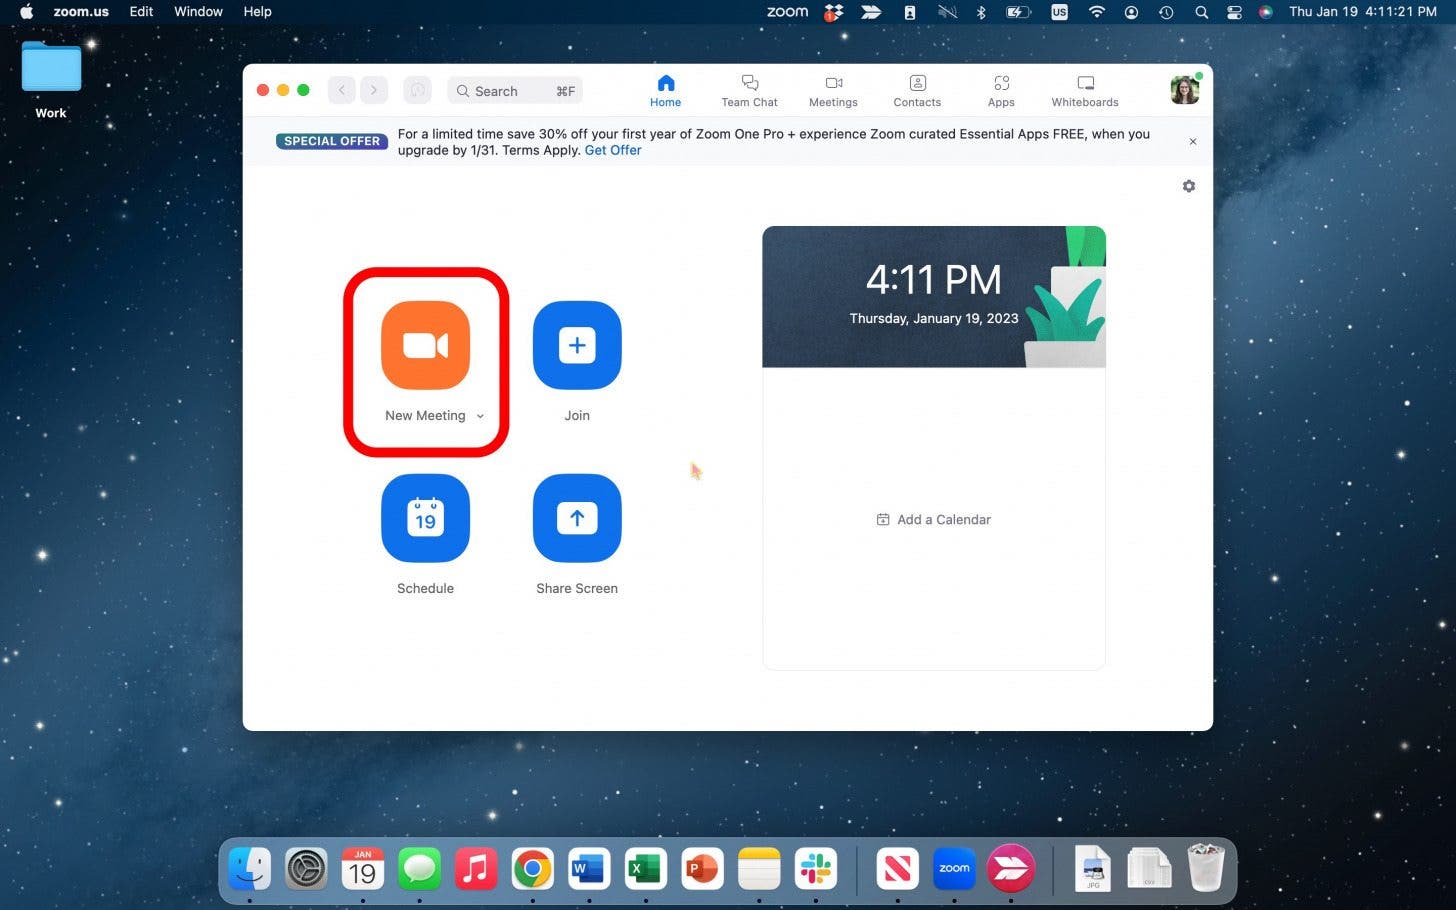Open the zoom.us menu
The height and width of the screenshot is (910, 1456).
[80, 12]
